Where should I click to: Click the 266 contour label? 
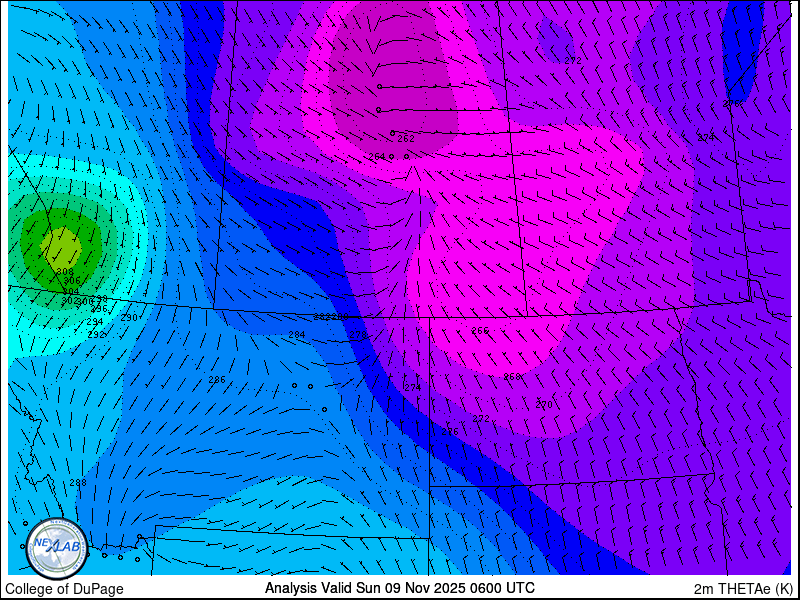pos(480,331)
